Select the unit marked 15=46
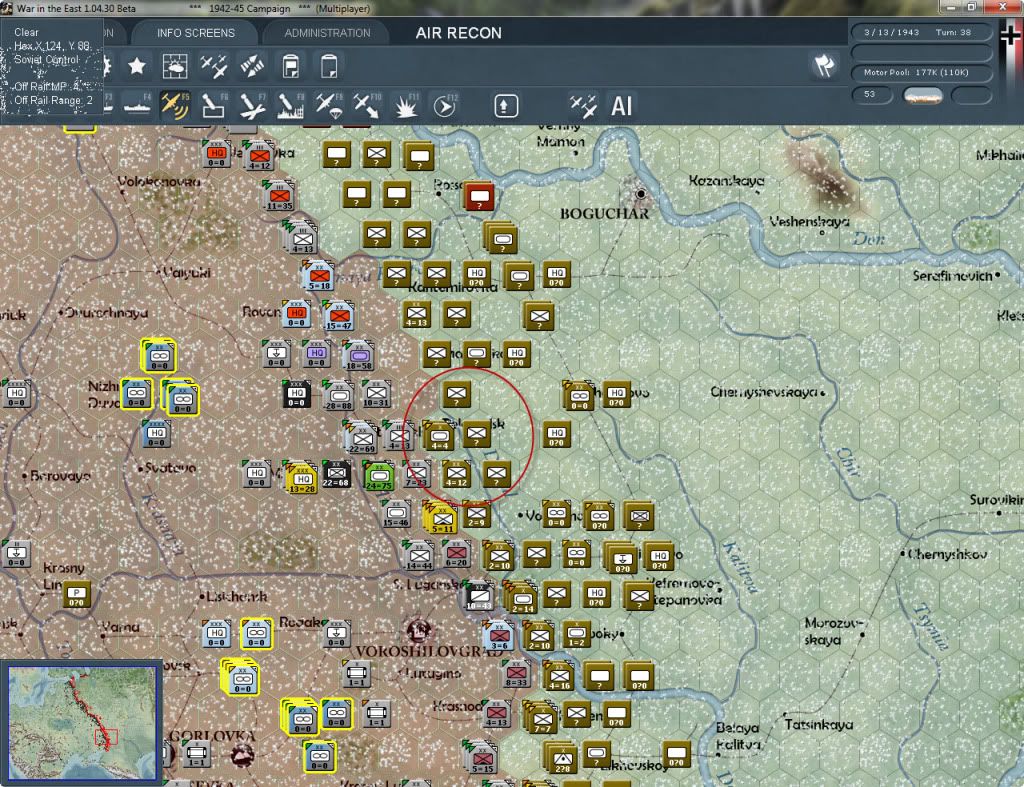This screenshot has width=1024, height=787. (x=396, y=514)
